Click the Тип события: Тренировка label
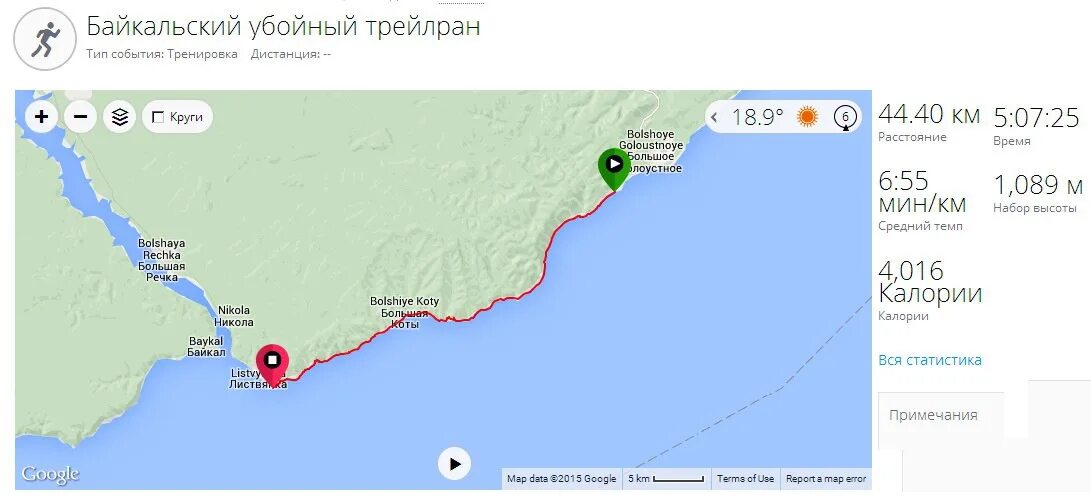 tap(162, 54)
